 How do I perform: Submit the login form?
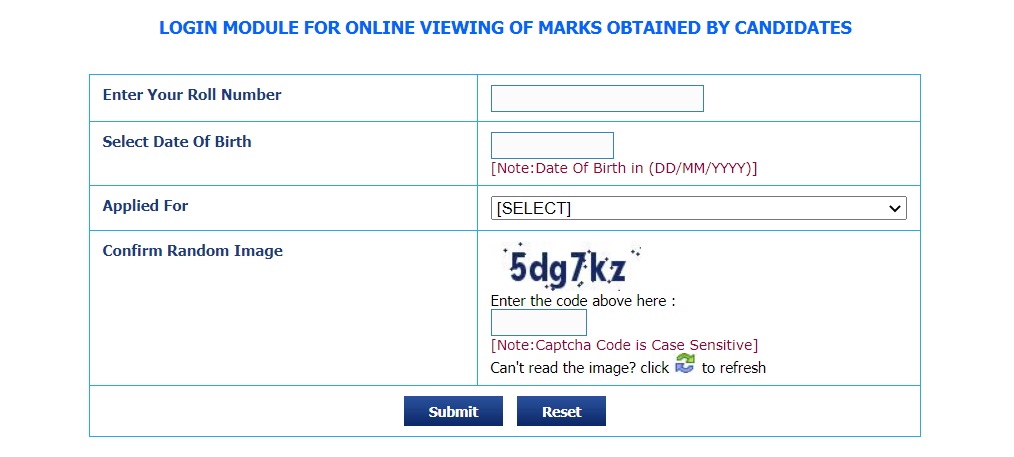[x=453, y=412]
